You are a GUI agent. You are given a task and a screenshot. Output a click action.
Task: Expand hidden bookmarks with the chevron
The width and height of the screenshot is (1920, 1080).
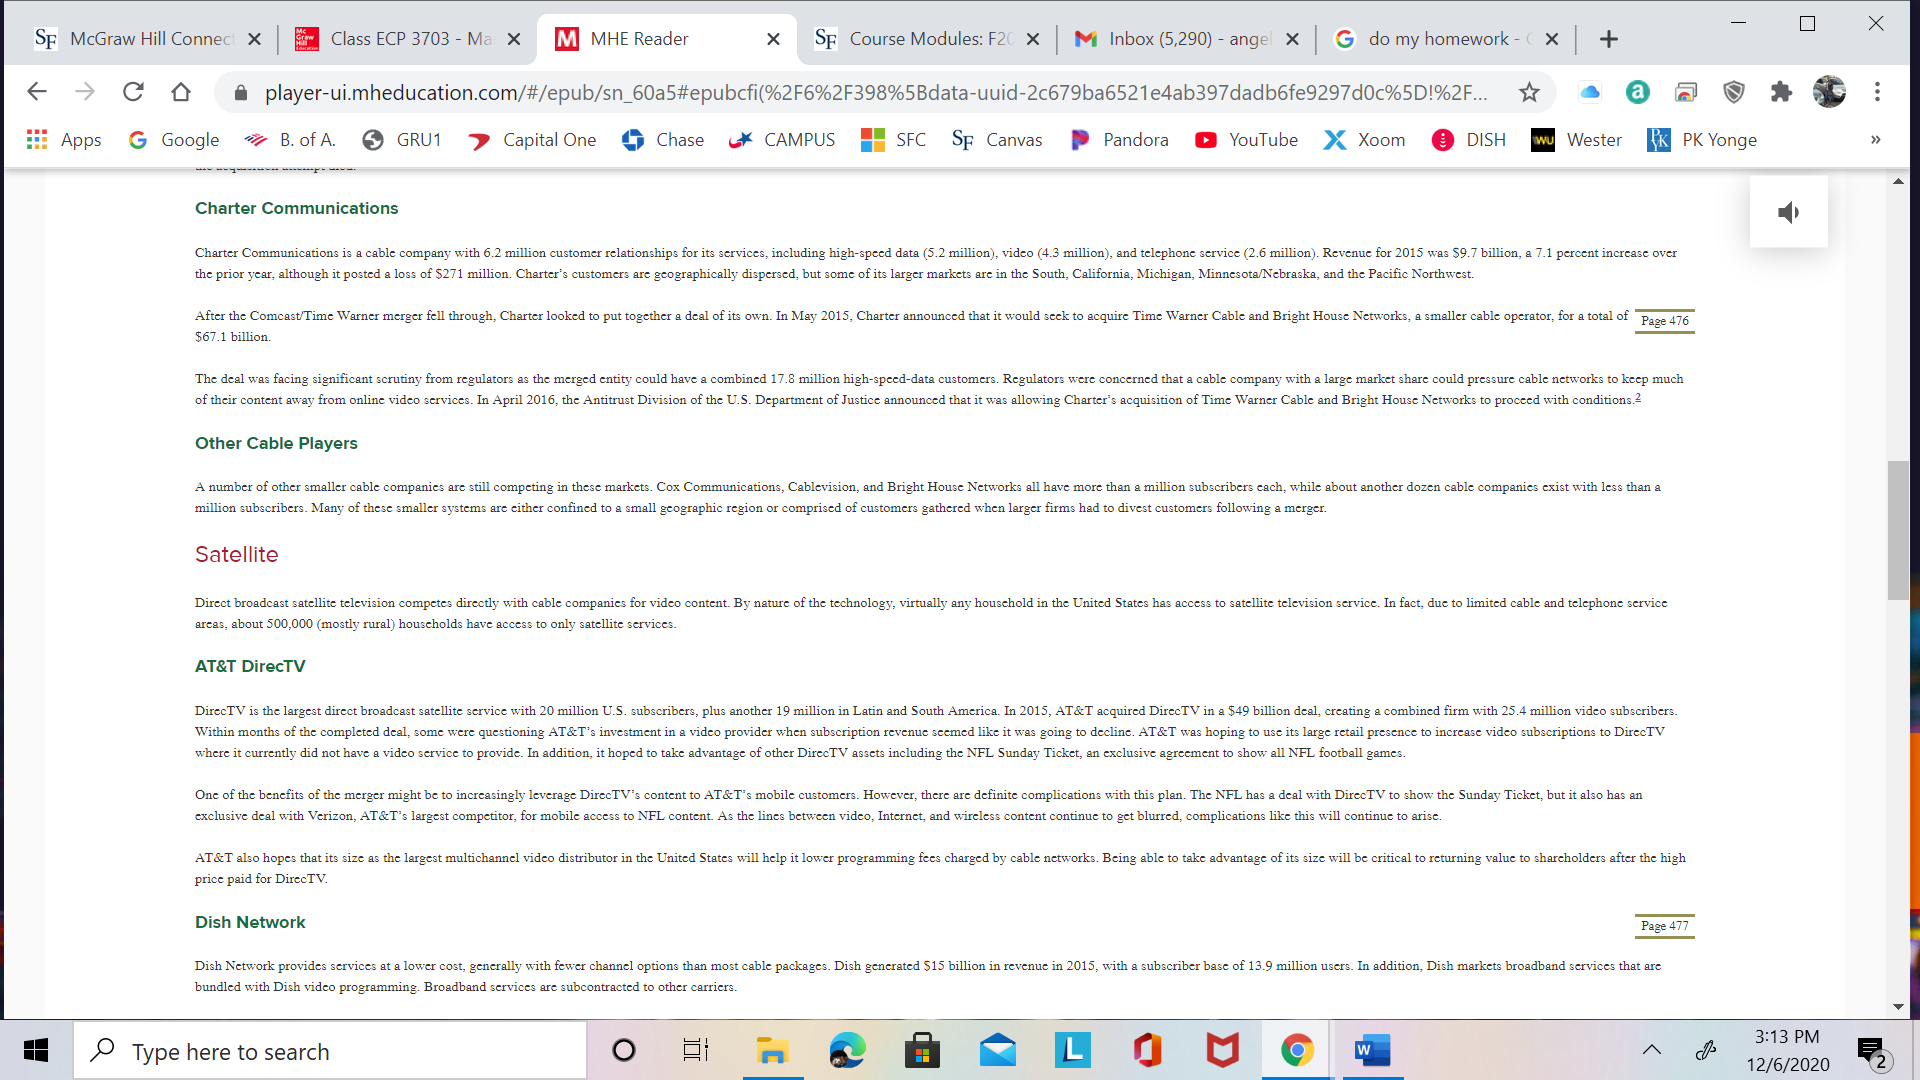tap(1875, 140)
